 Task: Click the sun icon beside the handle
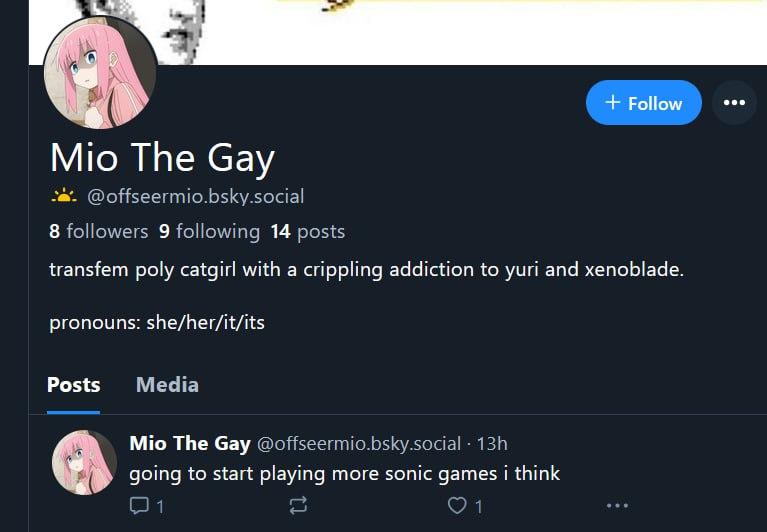[x=63, y=196]
